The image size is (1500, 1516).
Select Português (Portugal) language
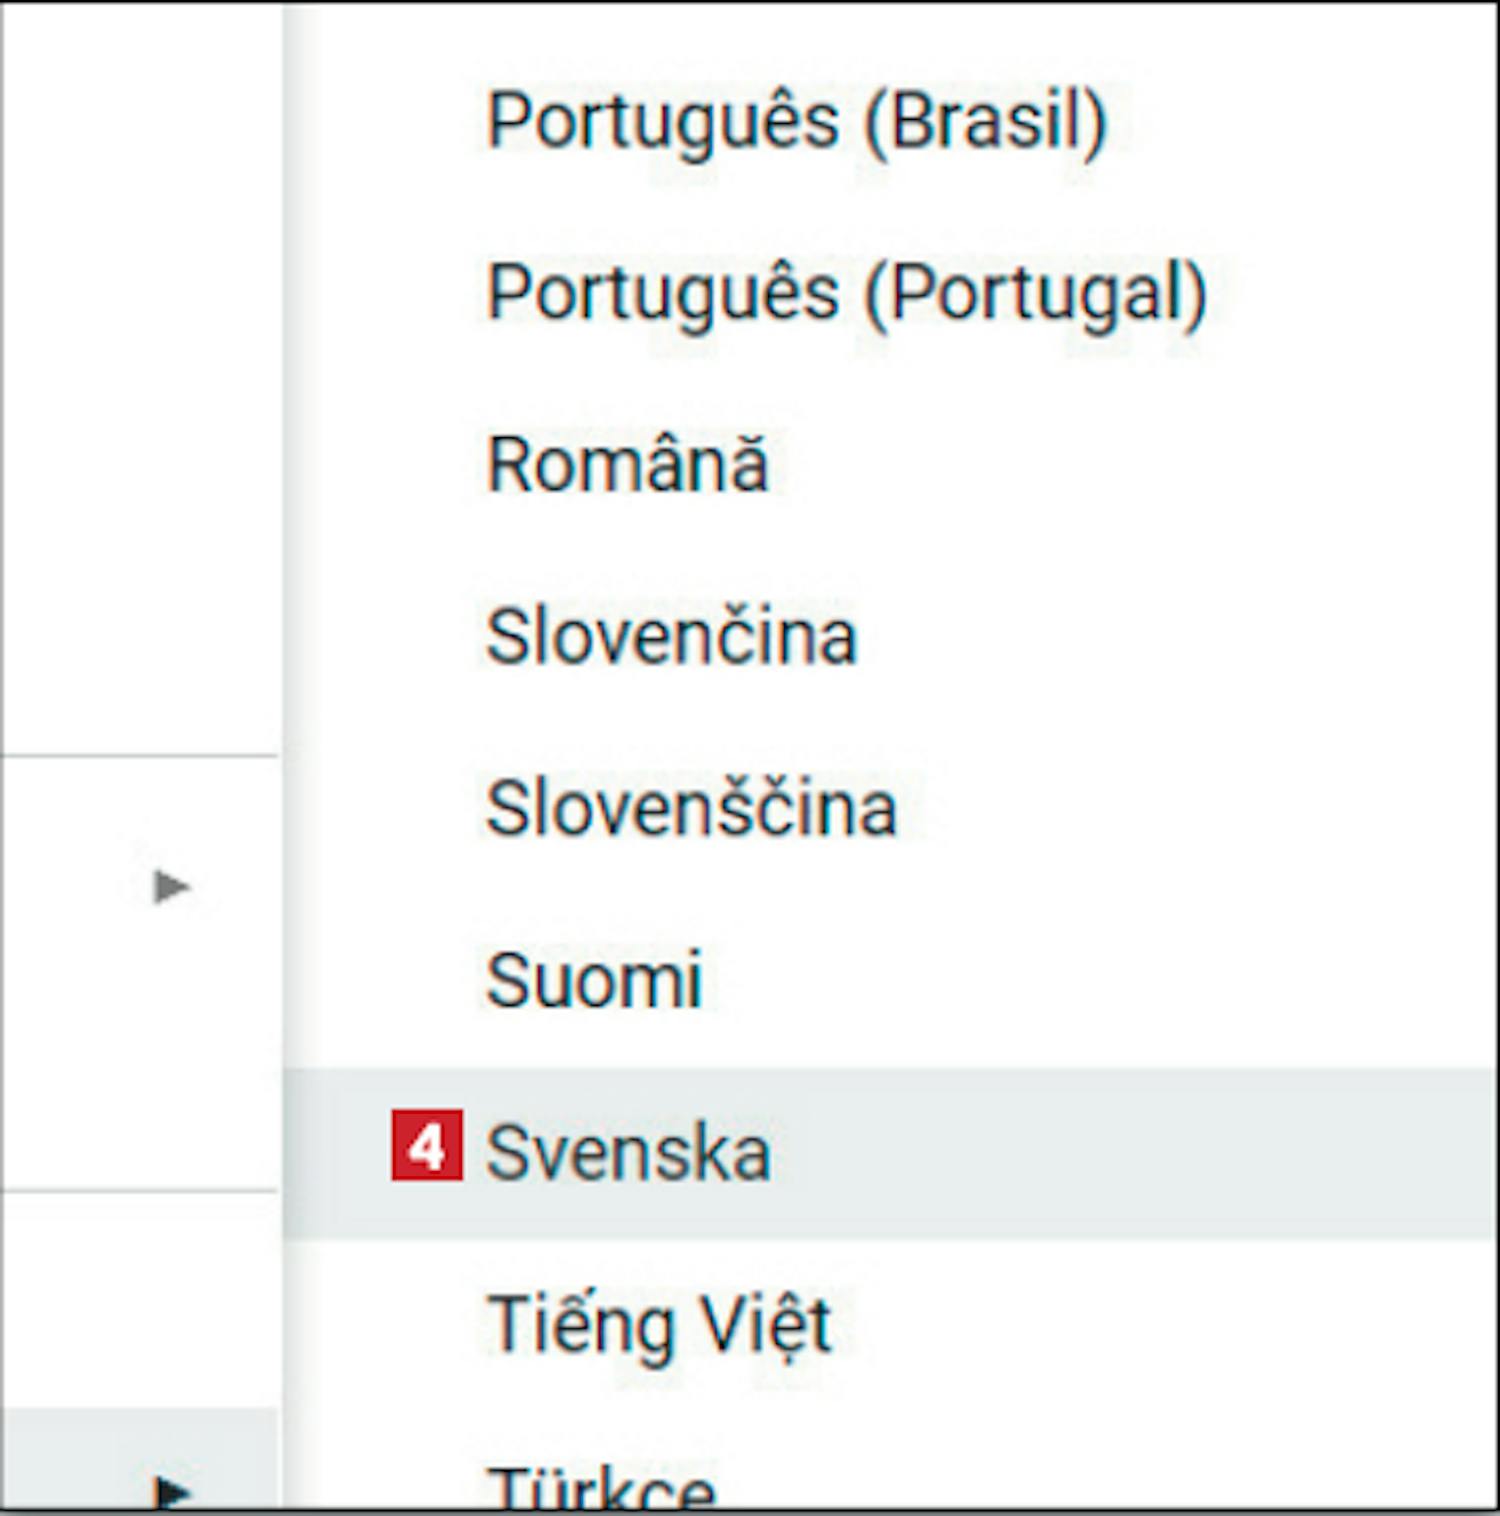846,294
